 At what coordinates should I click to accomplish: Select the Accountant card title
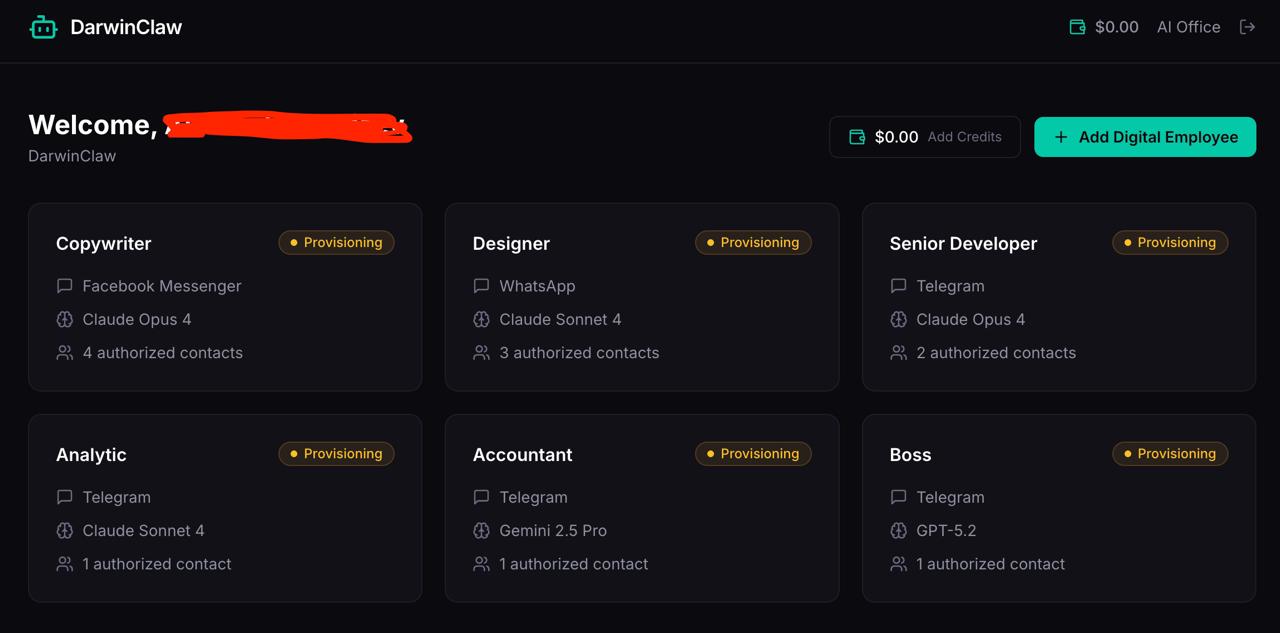[522, 455]
